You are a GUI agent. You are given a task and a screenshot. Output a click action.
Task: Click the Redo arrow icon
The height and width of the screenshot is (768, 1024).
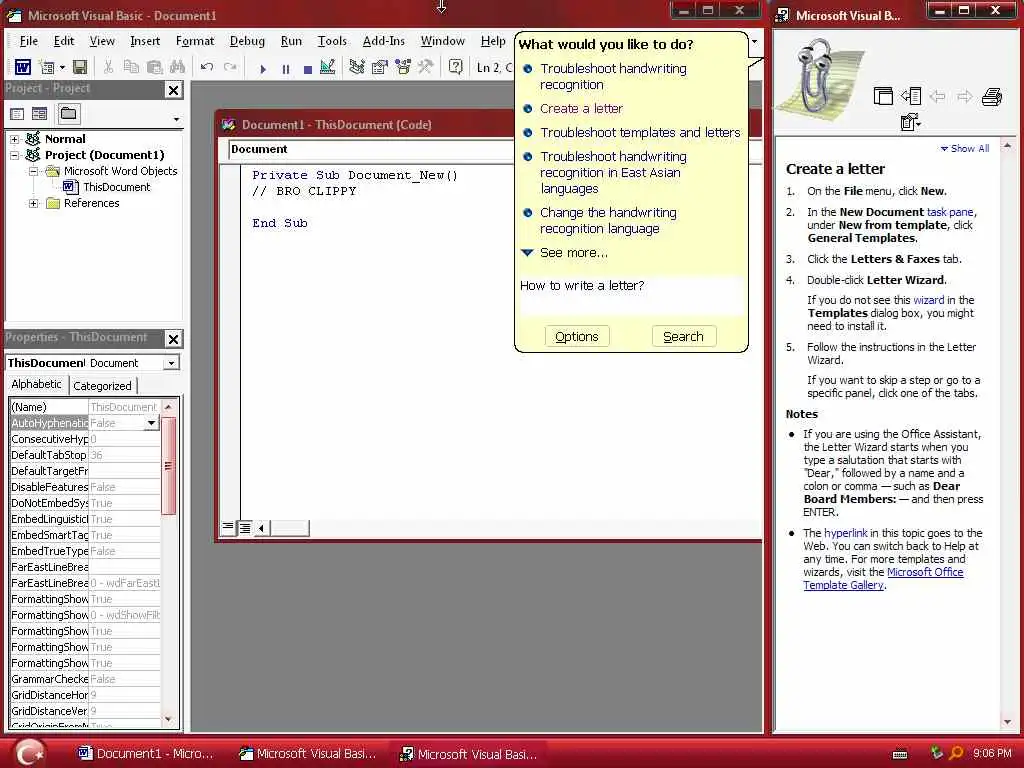pyautogui.click(x=230, y=67)
